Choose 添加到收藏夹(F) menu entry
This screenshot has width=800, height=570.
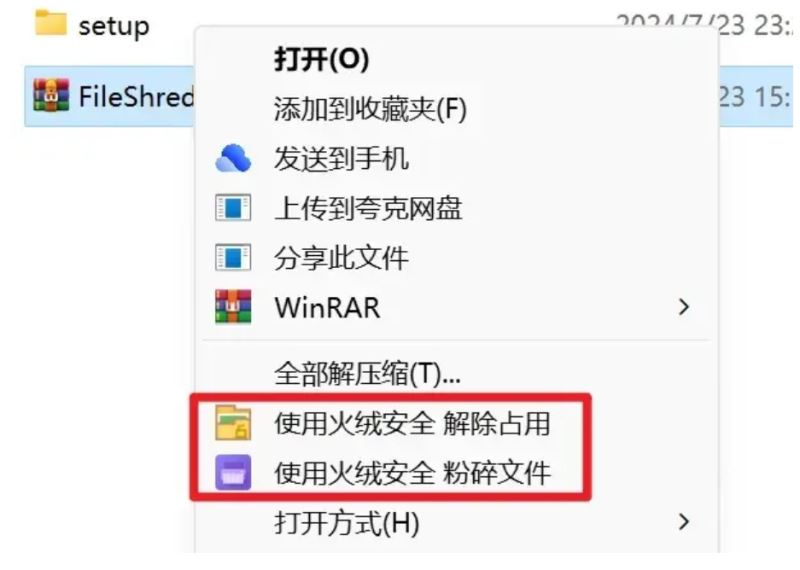tap(370, 108)
